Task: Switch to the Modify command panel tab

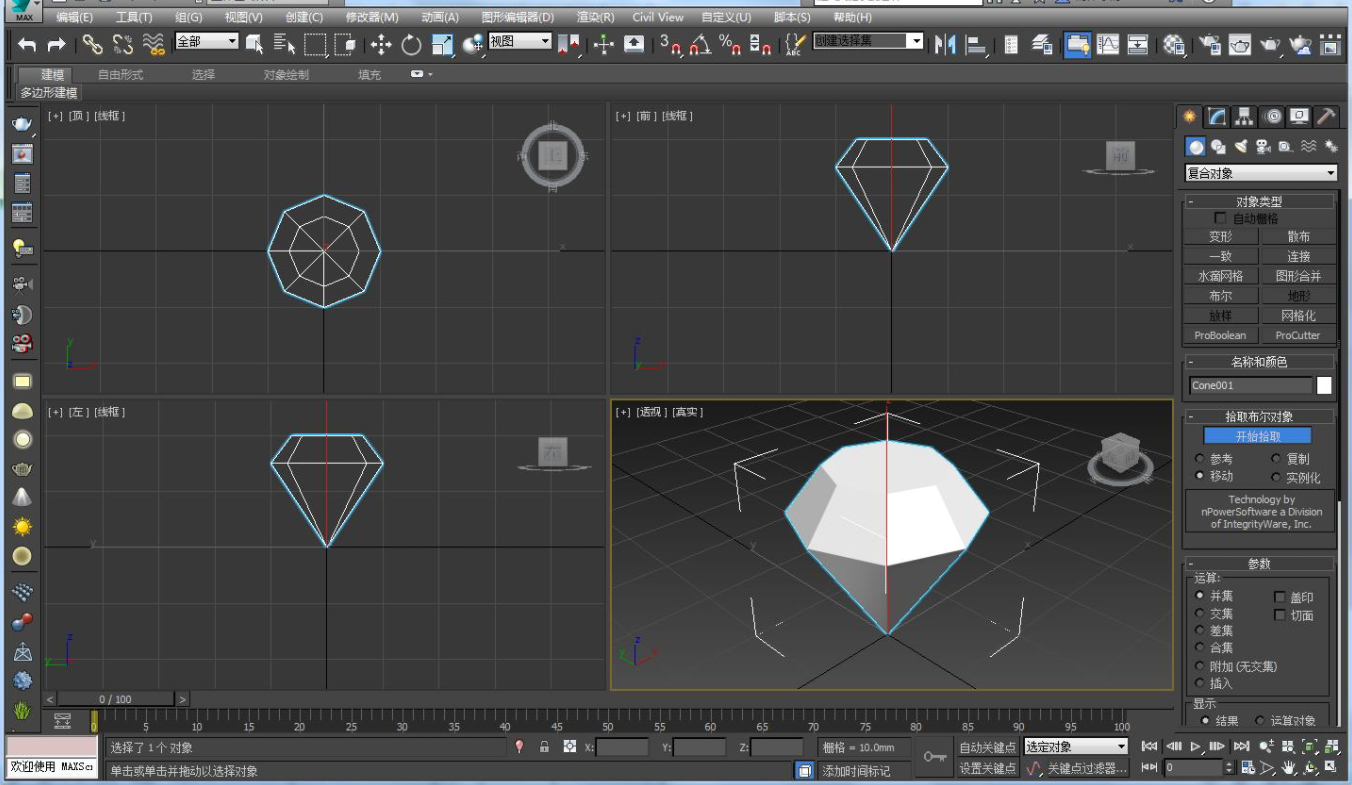Action: (1217, 117)
